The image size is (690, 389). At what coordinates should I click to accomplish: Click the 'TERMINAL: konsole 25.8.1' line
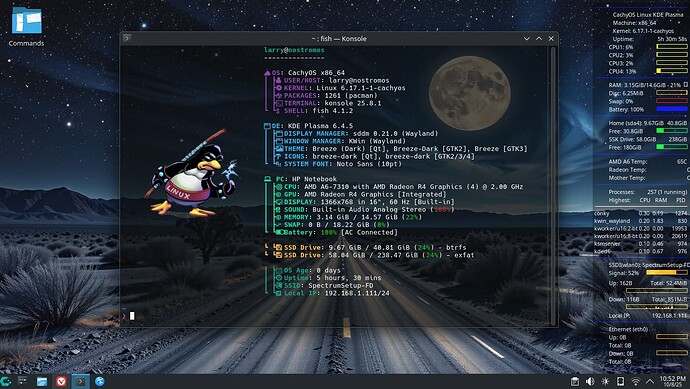328,103
